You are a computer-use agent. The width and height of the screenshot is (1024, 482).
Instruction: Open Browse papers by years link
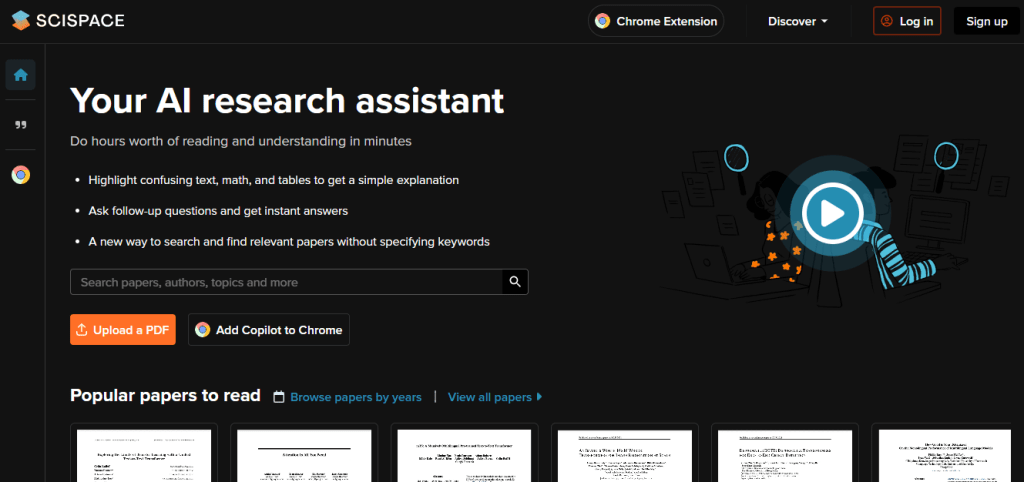coord(356,397)
